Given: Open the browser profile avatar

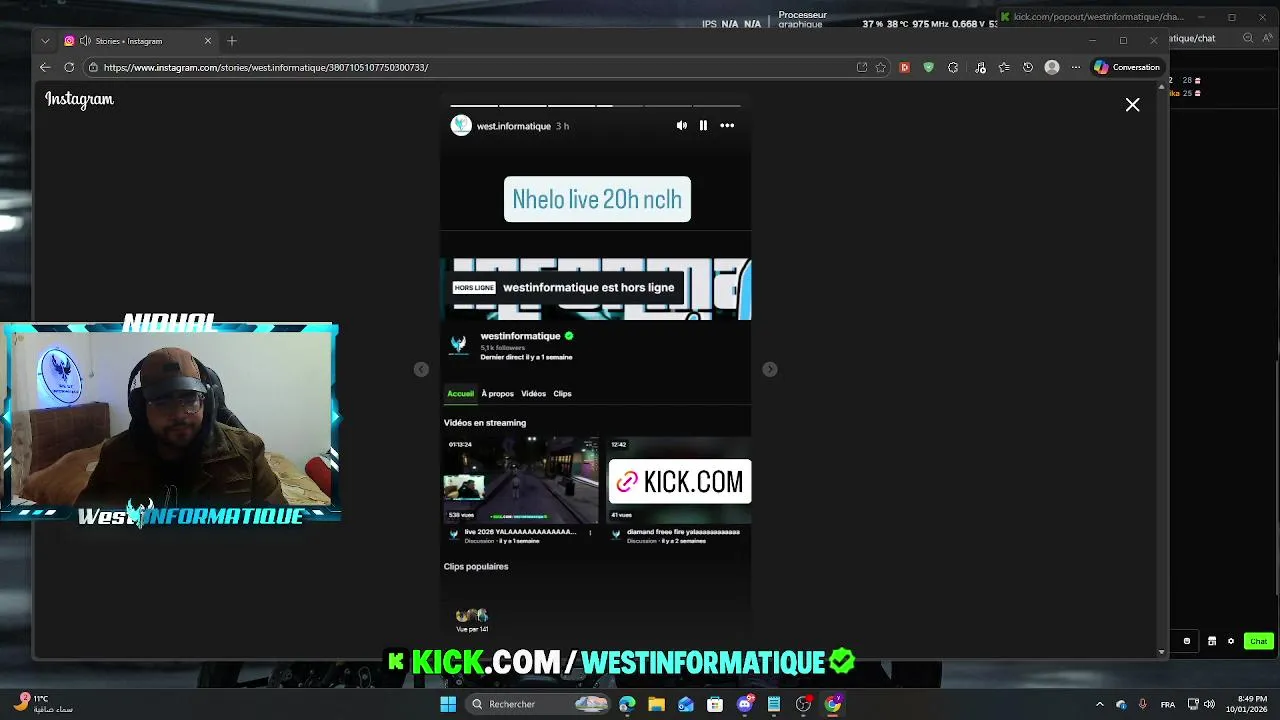Looking at the screenshot, I should [x=1052, y=67].
